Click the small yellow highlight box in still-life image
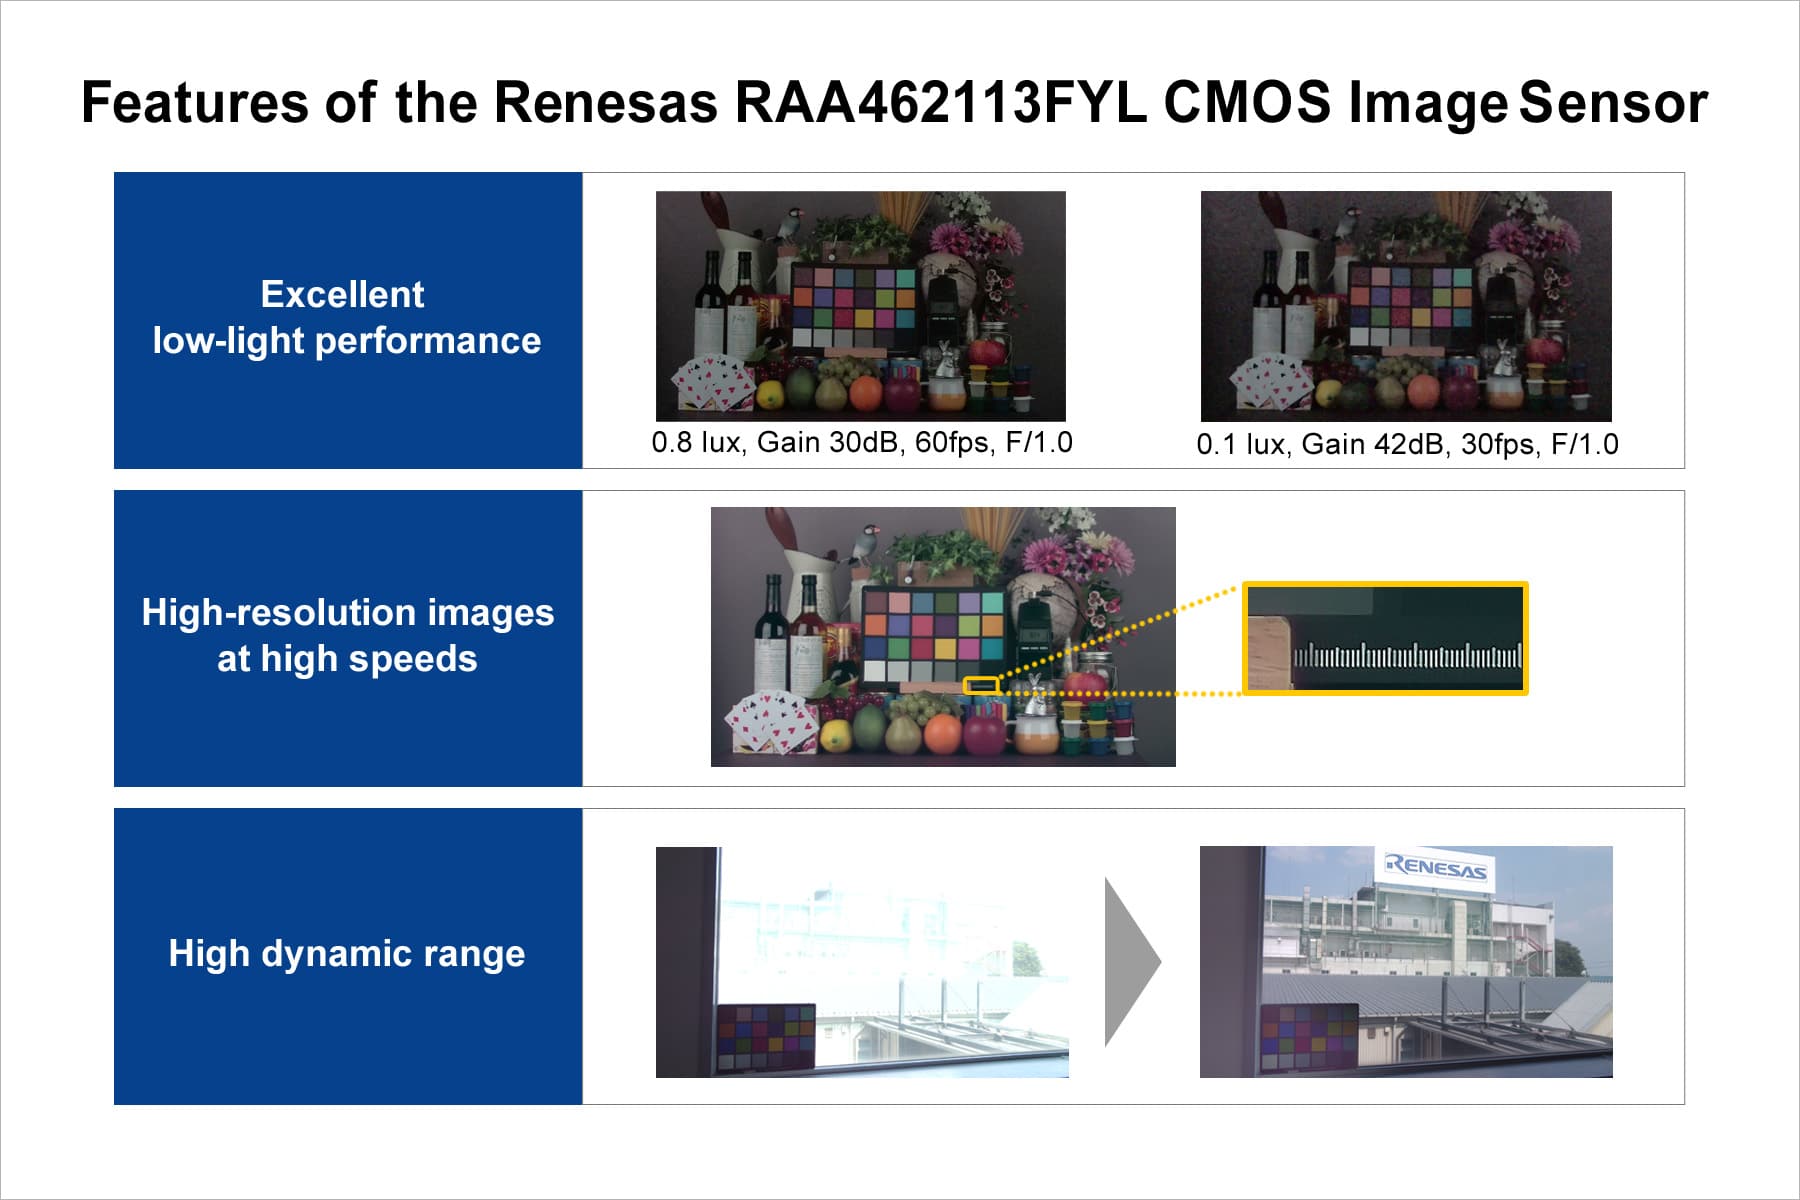1800x1200 pixels. (981, 685)
